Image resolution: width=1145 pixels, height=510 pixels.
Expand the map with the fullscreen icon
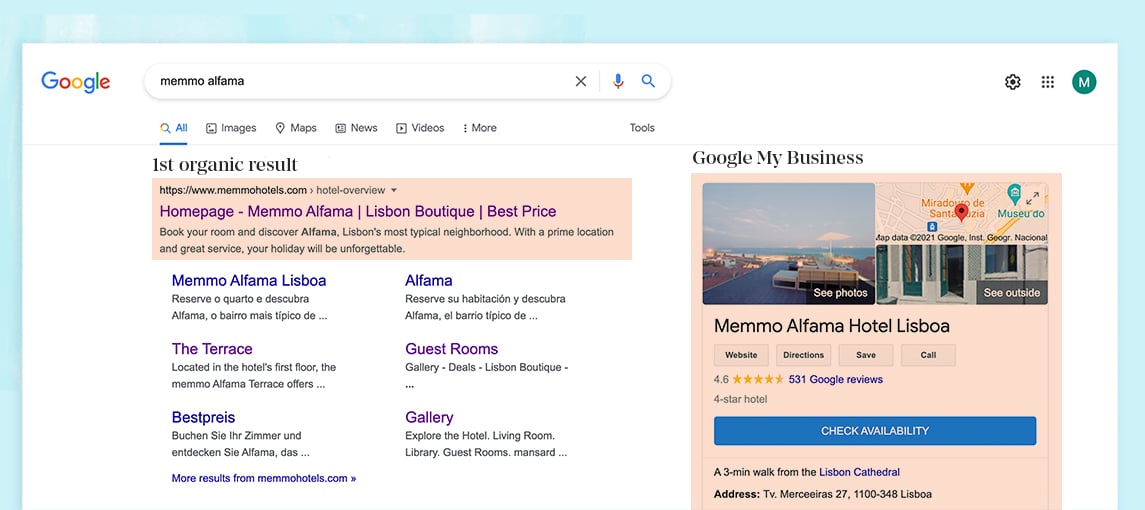point(1033,198)
